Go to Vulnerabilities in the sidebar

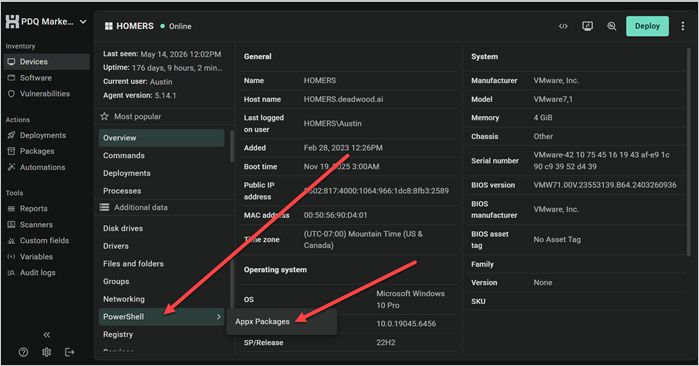coord(45,94)
